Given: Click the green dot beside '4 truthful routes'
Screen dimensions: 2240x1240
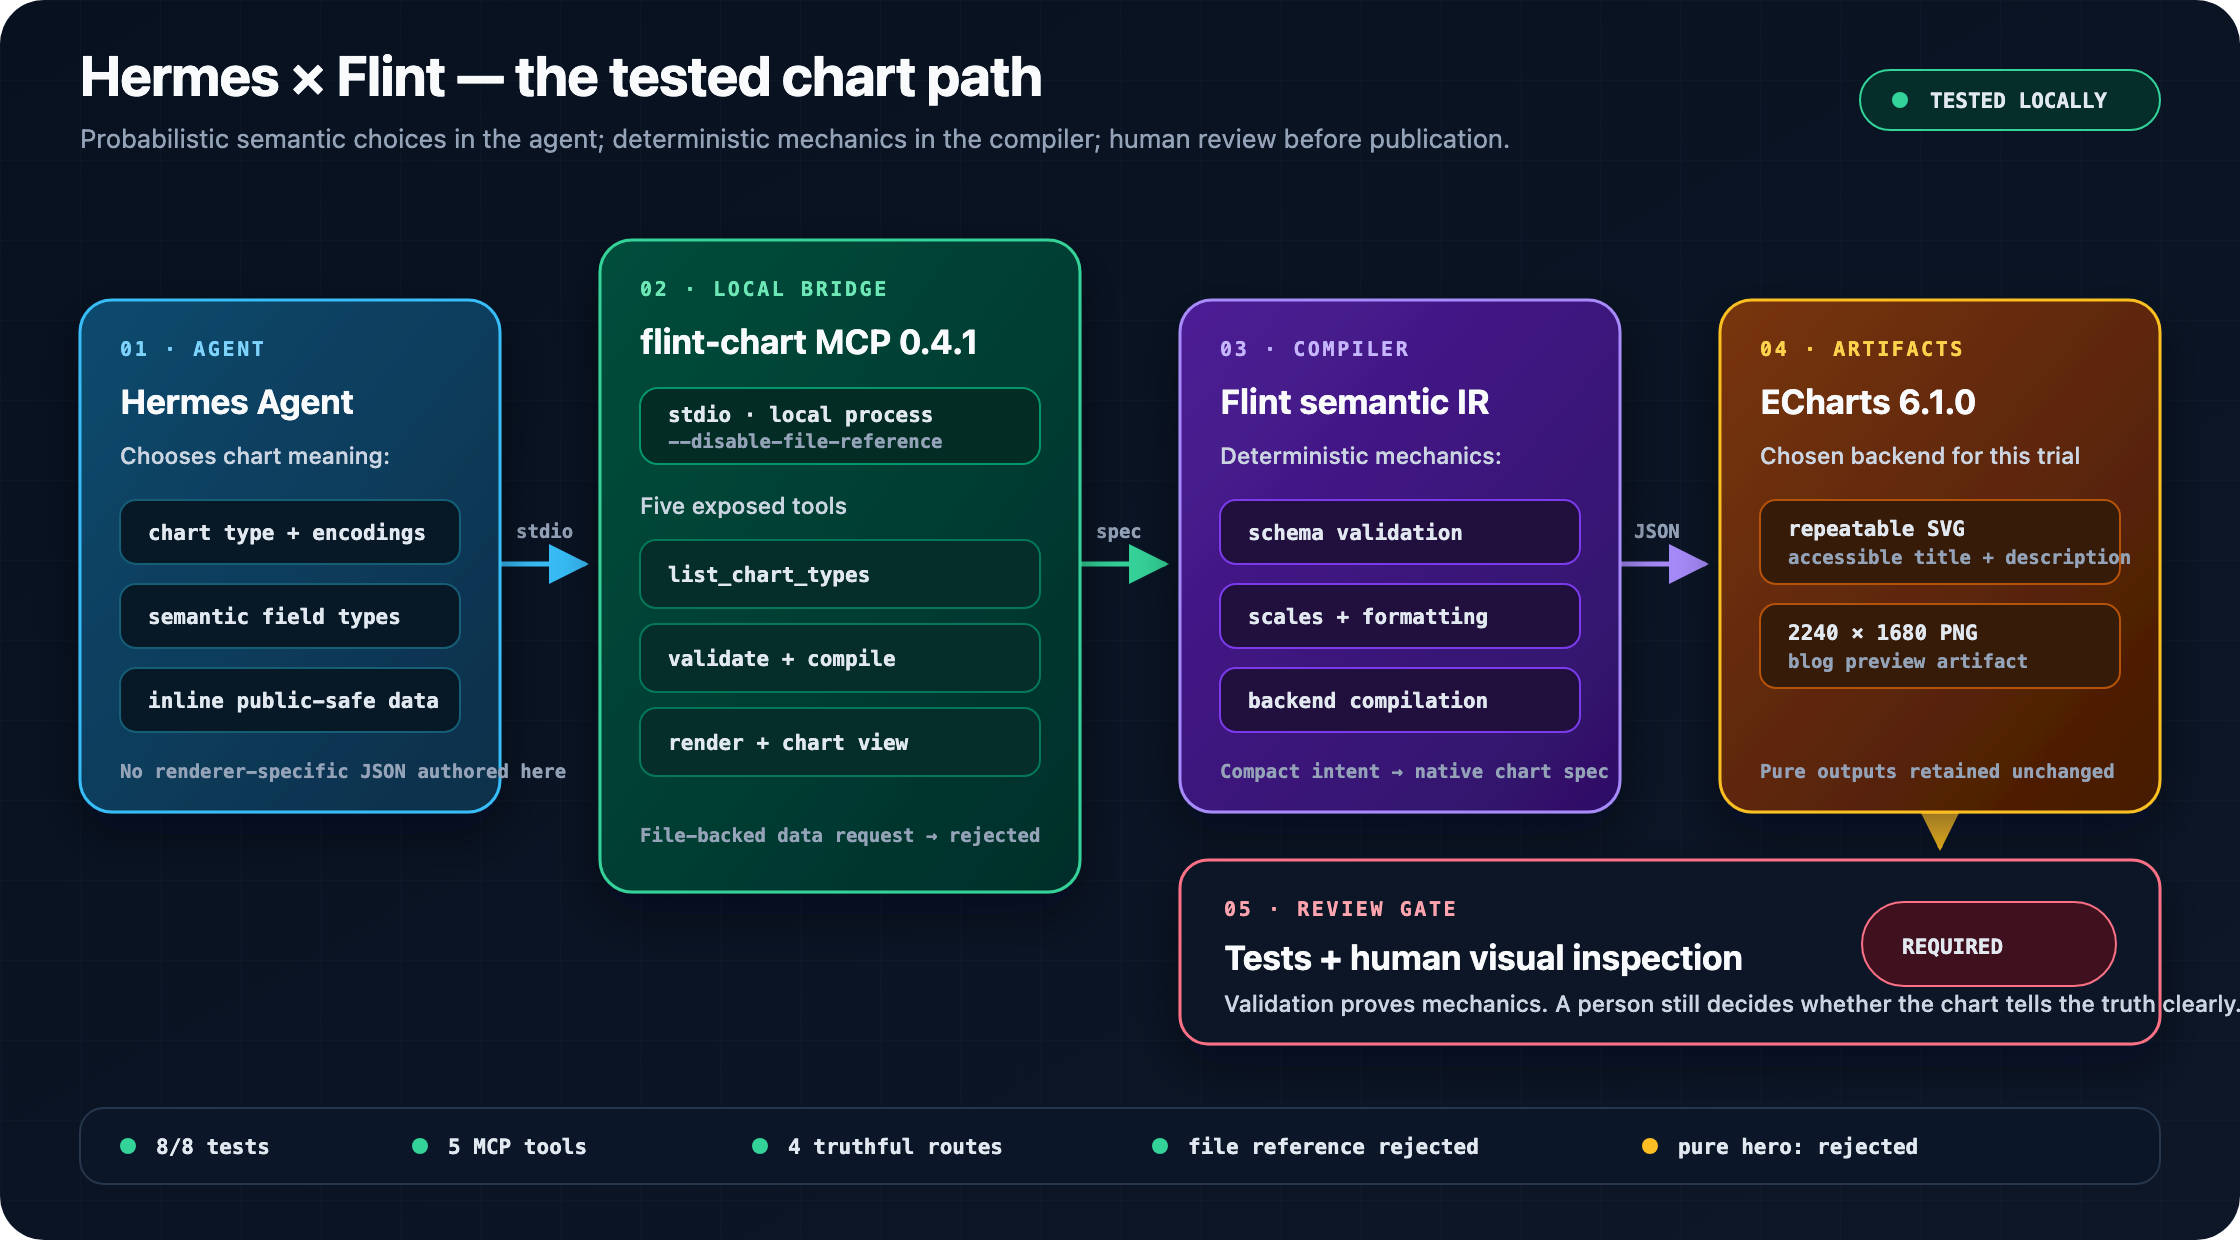Looking at the screenshot, I should coord(760,1146).
